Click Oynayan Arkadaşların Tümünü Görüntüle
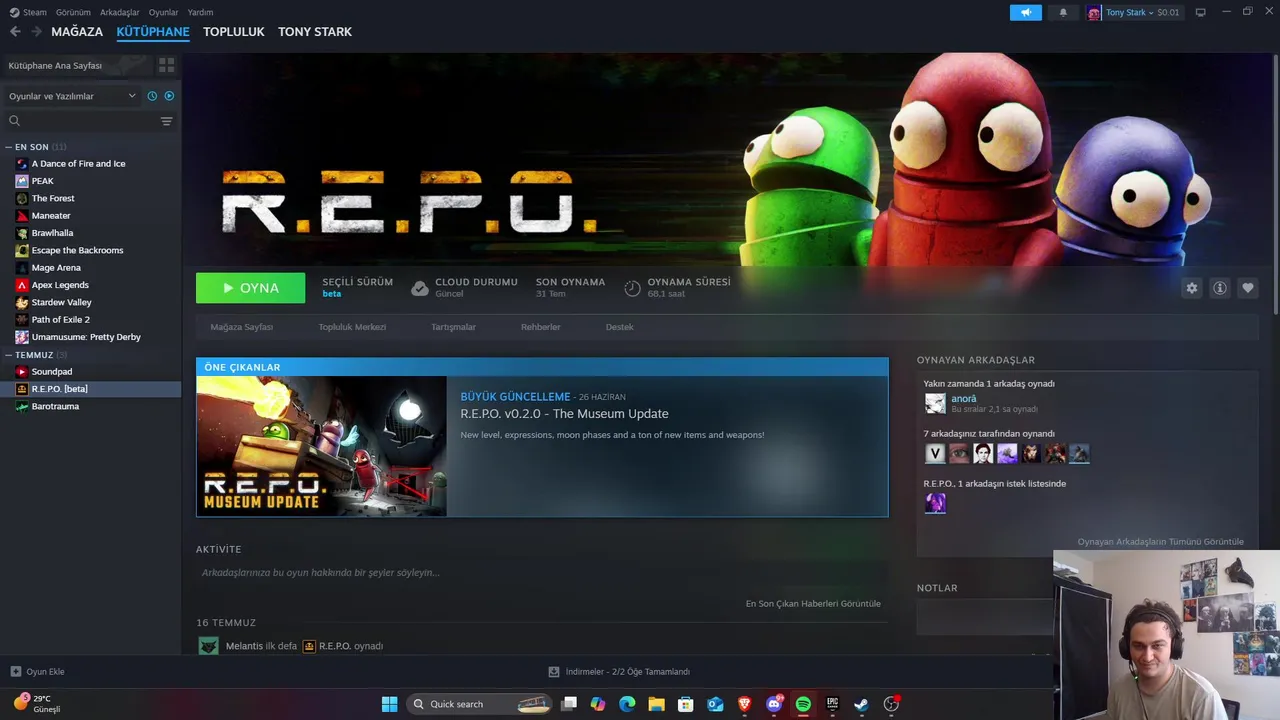 (x=1160, y=542)
